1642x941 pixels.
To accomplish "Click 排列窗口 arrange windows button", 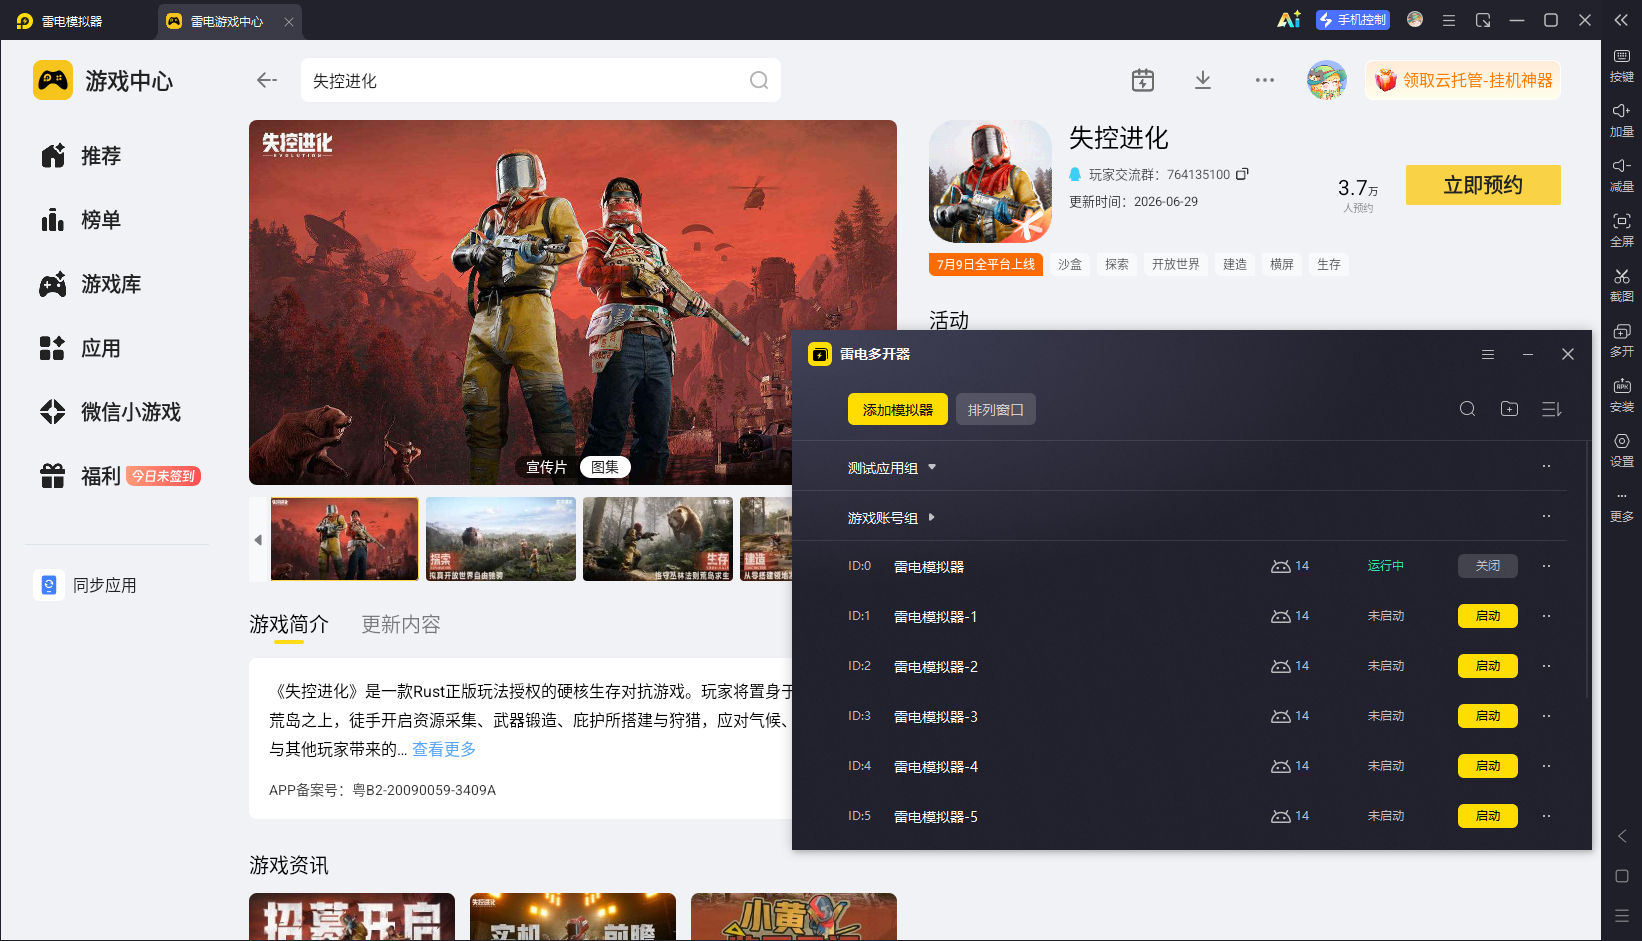I will coord(996,409).
